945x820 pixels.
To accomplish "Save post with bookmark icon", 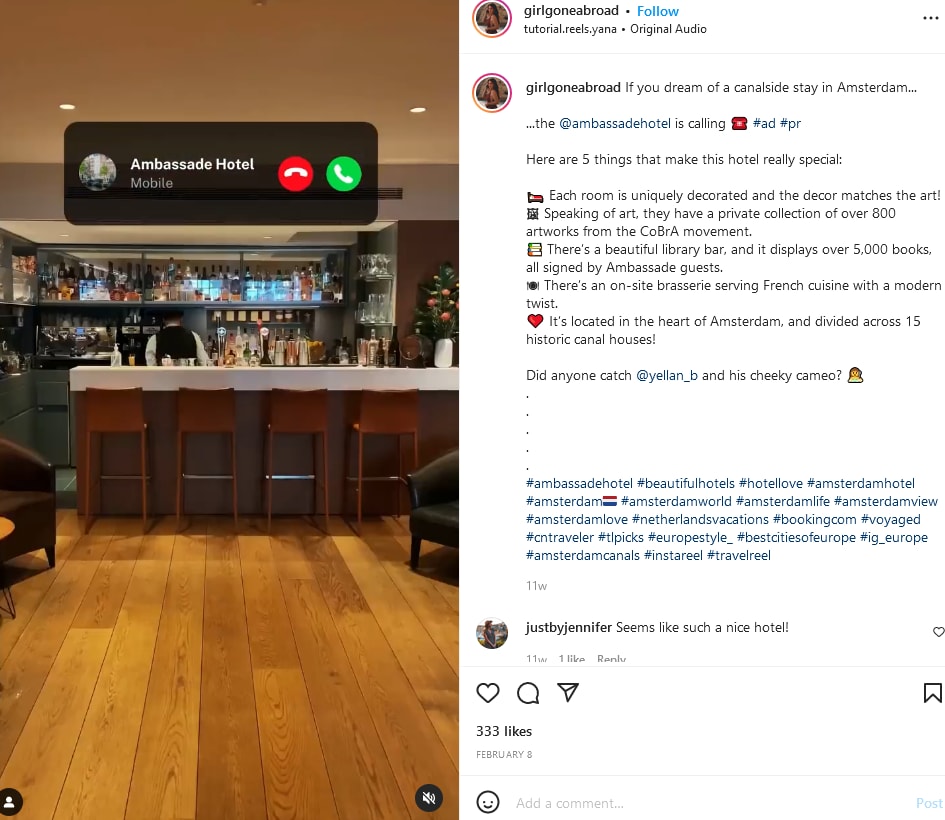I will pos(932,693).
